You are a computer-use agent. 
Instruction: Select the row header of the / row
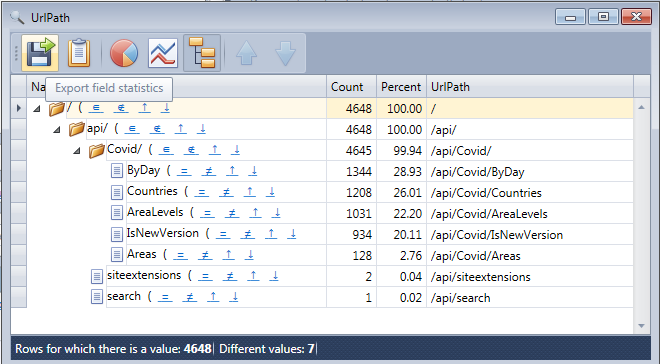tap(19, 109)
